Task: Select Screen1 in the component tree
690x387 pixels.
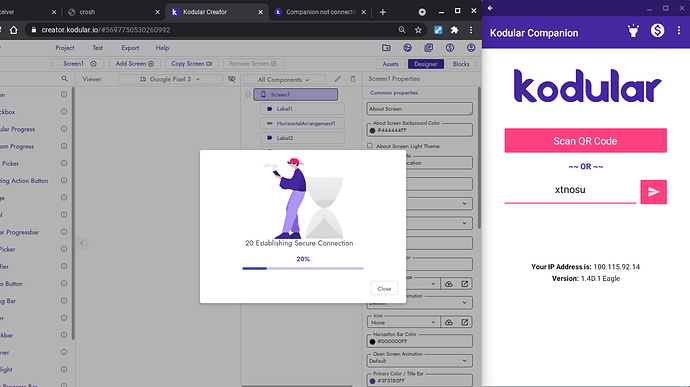Action: click(x=296, y=94)
